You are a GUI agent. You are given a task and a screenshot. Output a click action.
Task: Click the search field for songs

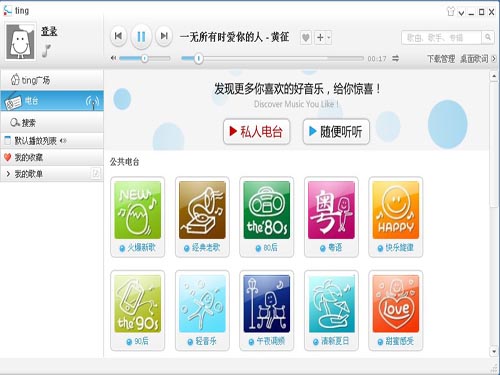pos(441,37)
